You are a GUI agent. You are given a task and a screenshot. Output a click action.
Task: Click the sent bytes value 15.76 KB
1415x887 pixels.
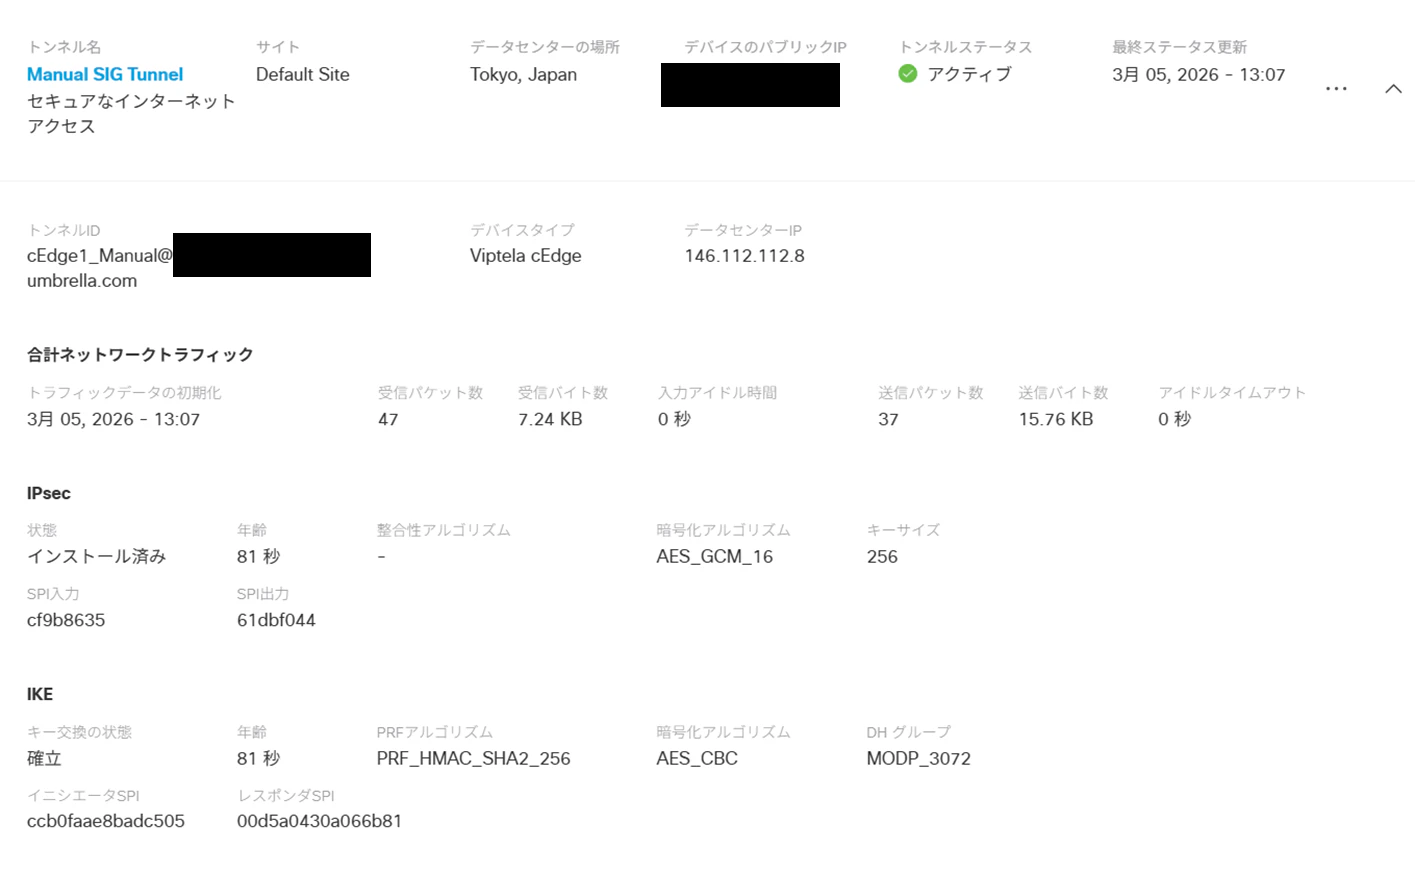point(1055,420)
